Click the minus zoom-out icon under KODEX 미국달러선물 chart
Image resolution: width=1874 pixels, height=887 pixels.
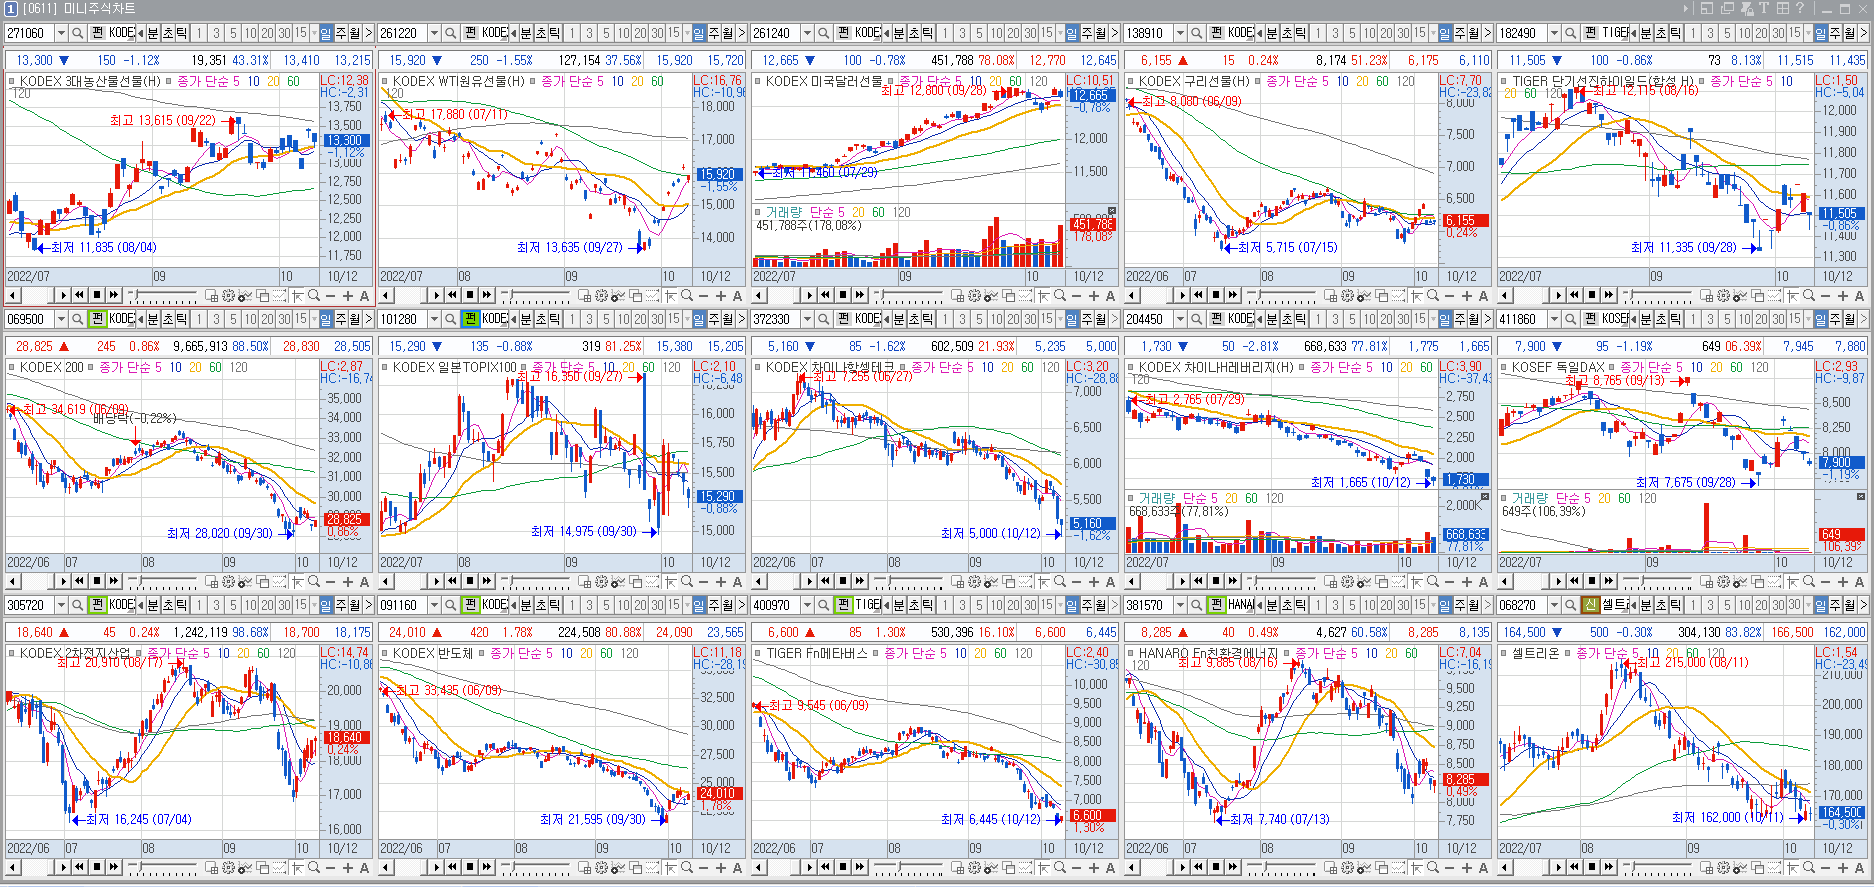coord(1076,295)
